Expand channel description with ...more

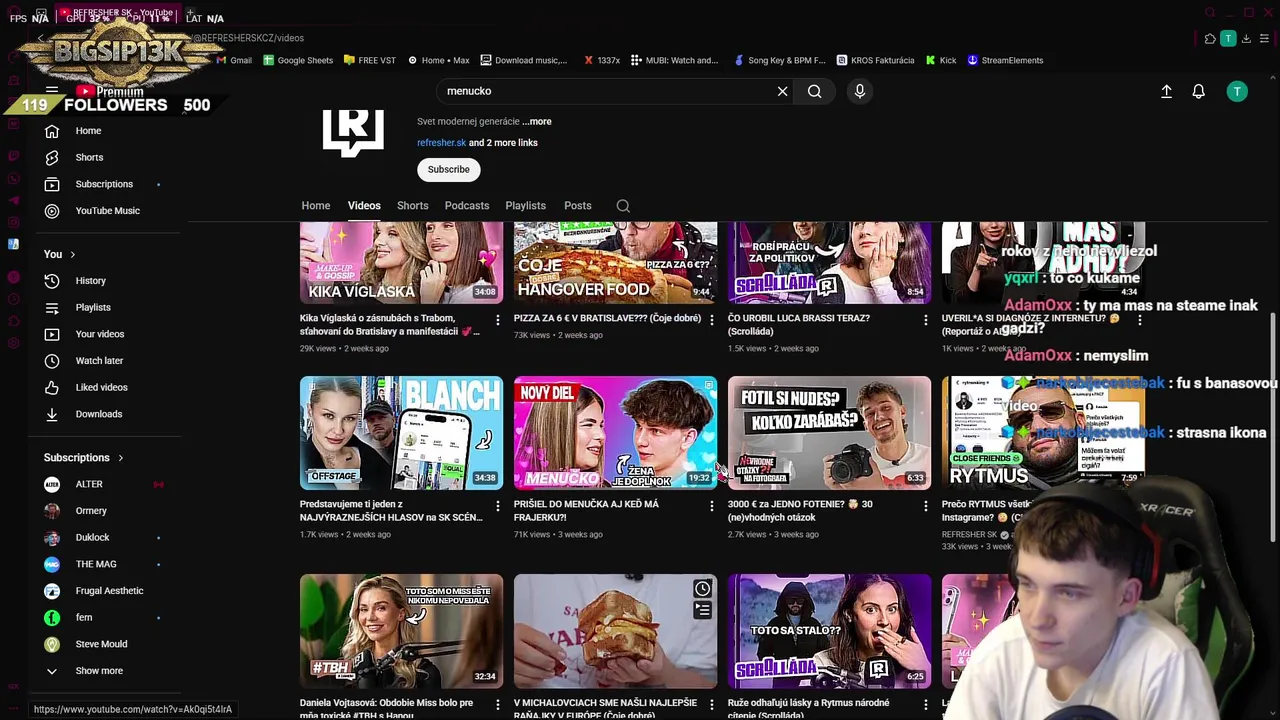coord(537,122)
